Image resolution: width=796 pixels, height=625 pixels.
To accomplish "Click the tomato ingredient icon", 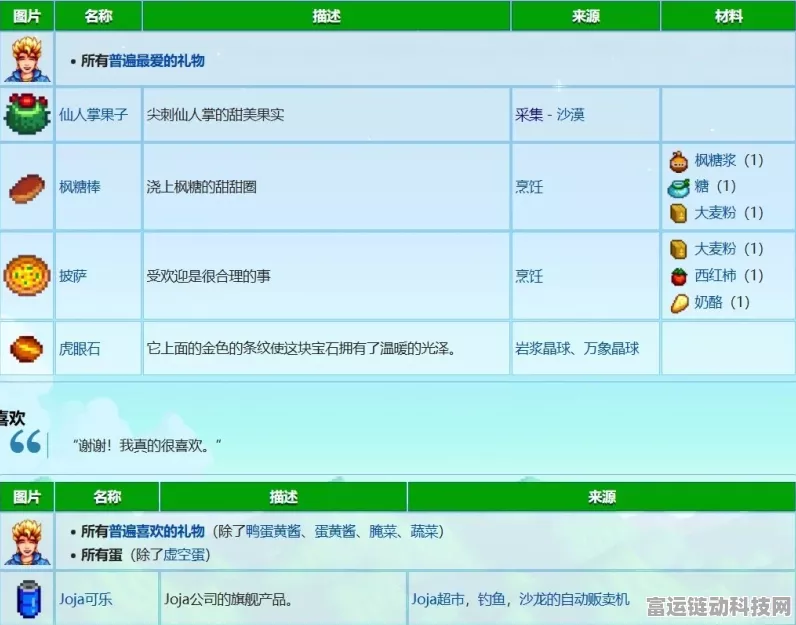I will (678, 276).
